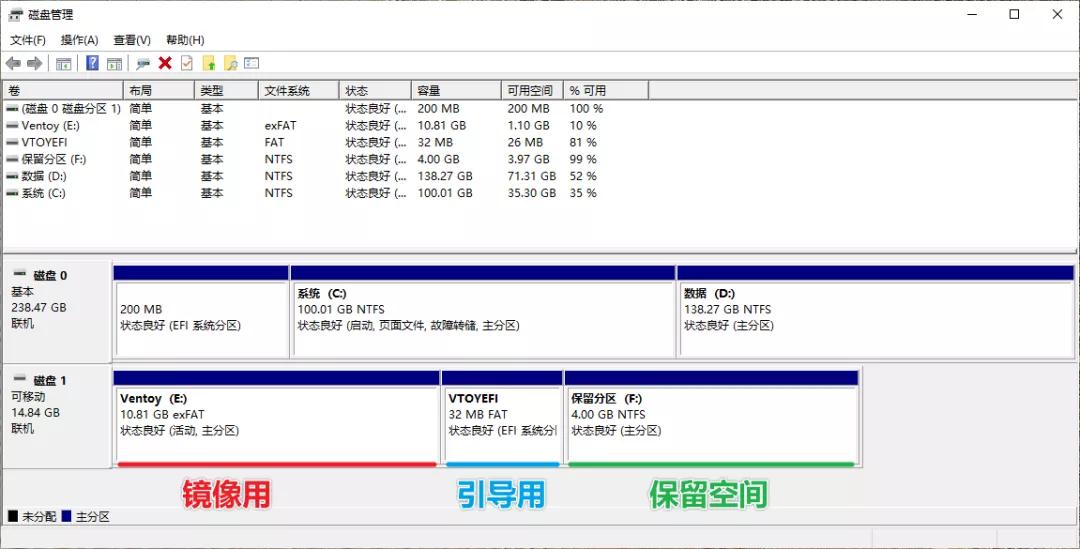Click the red X delete icon

point(165,63)
